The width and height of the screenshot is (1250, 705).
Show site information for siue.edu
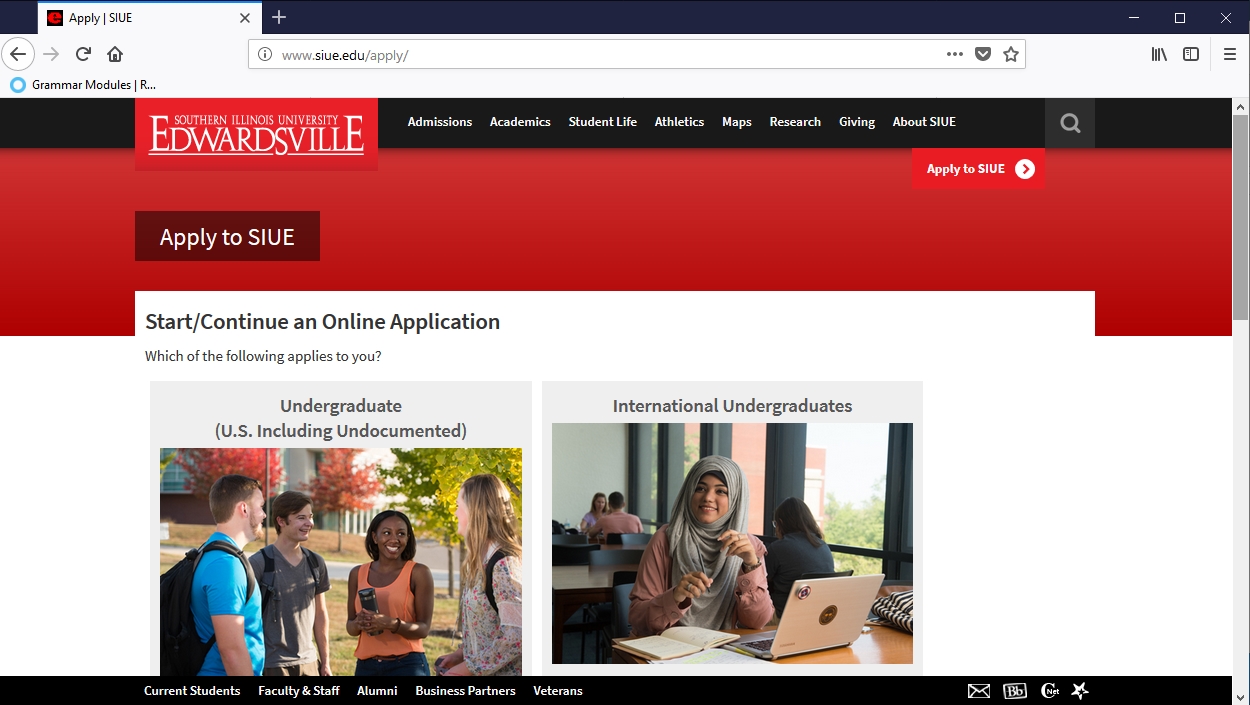[265, 55]
